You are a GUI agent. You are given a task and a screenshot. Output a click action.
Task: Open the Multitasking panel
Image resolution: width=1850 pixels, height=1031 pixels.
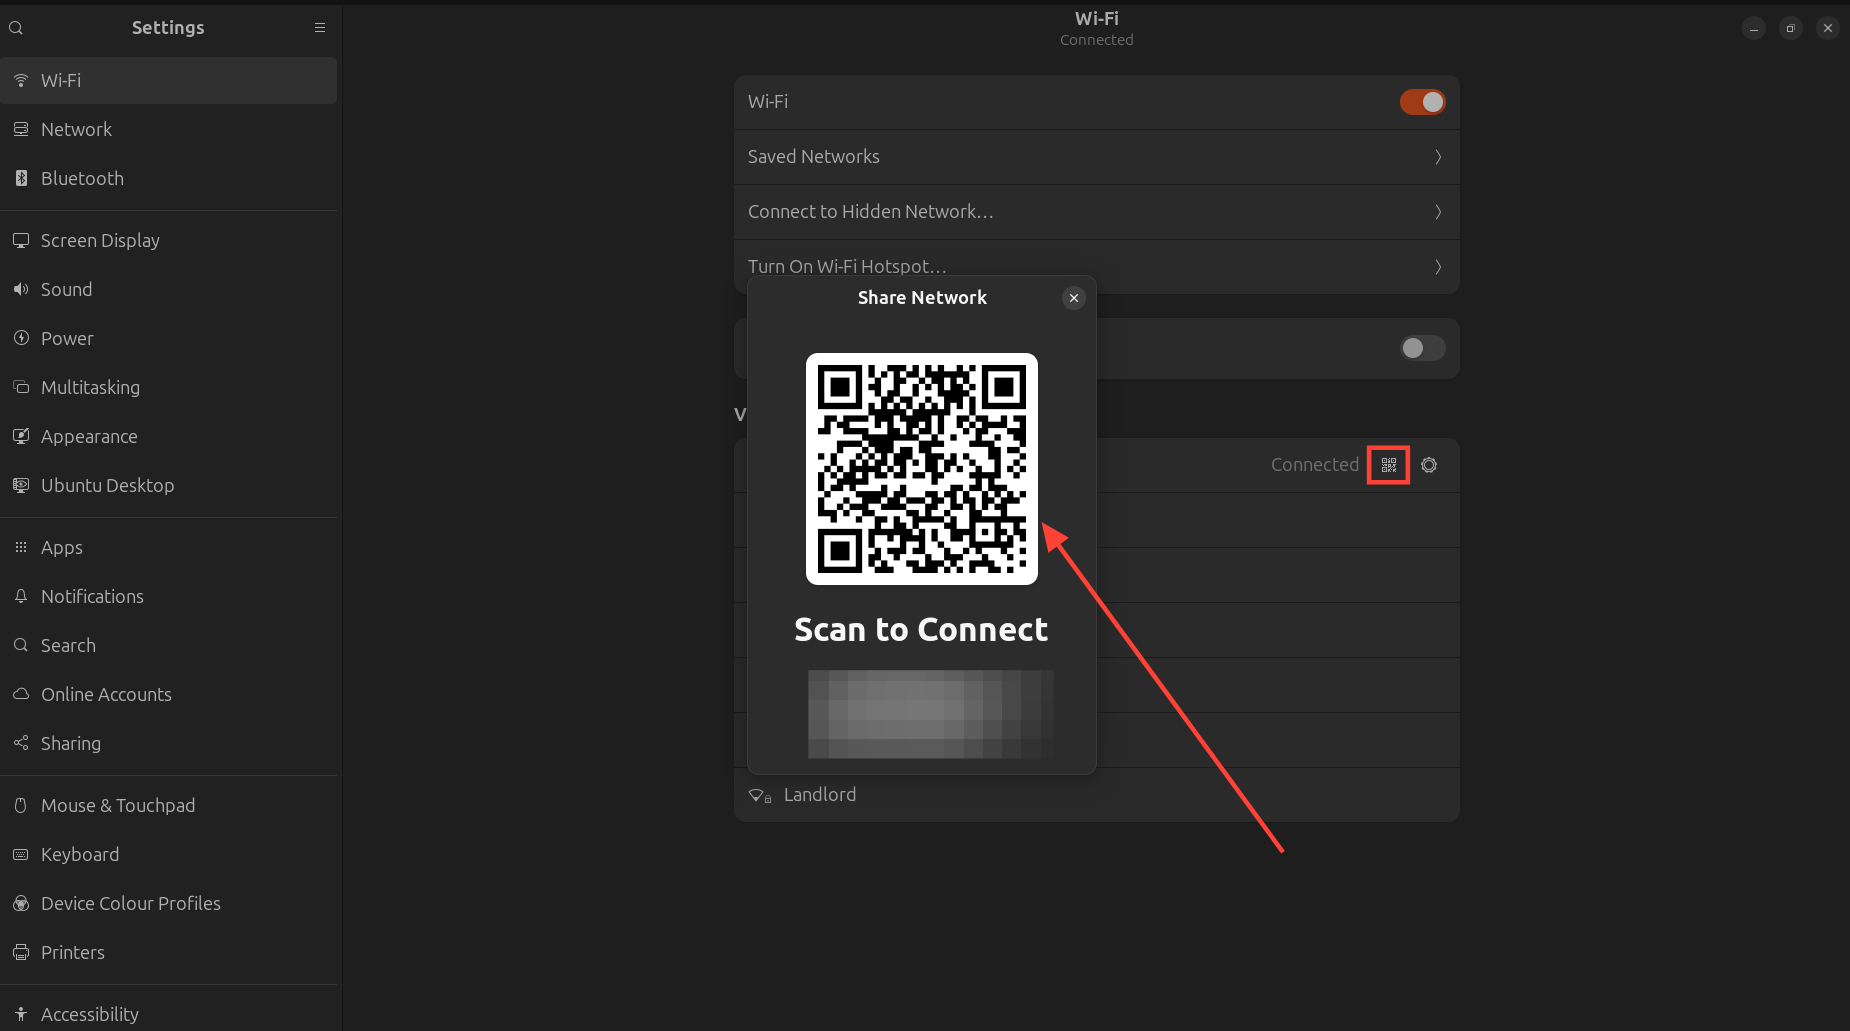point(169,387)
